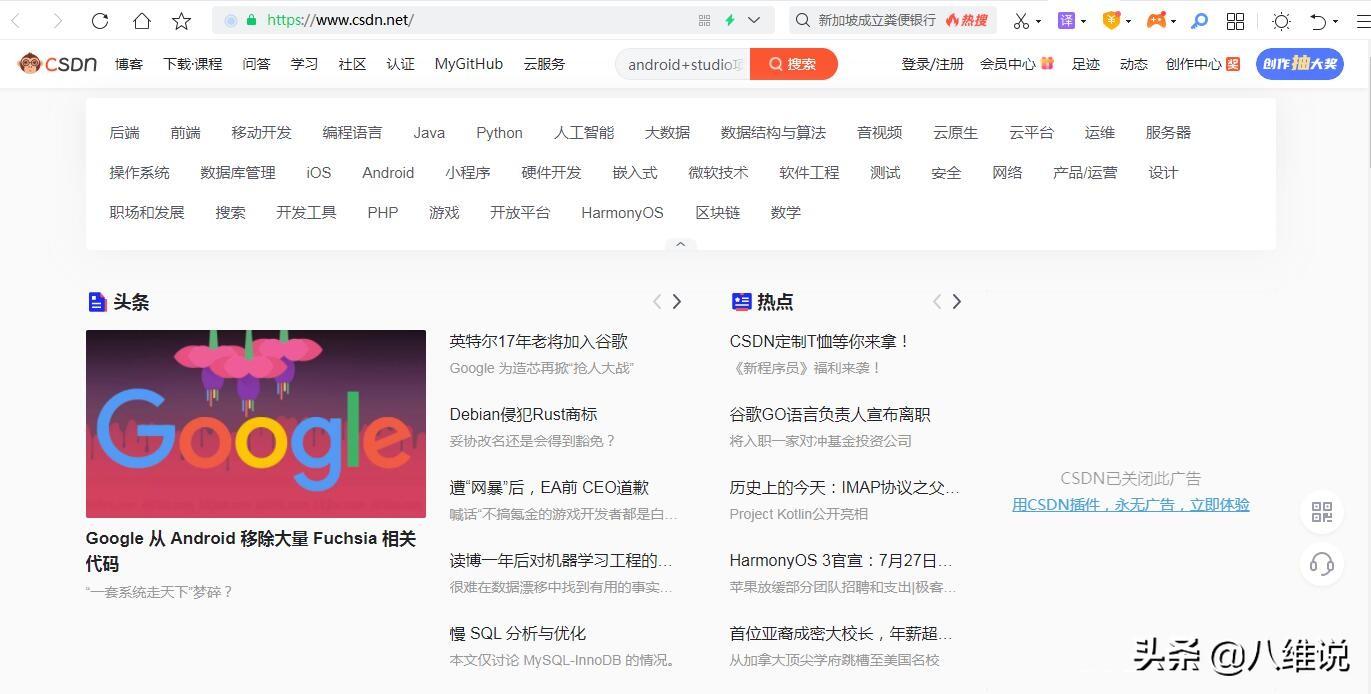
Task: Click the sidebar QR code icon
Action: (1322, 513)
